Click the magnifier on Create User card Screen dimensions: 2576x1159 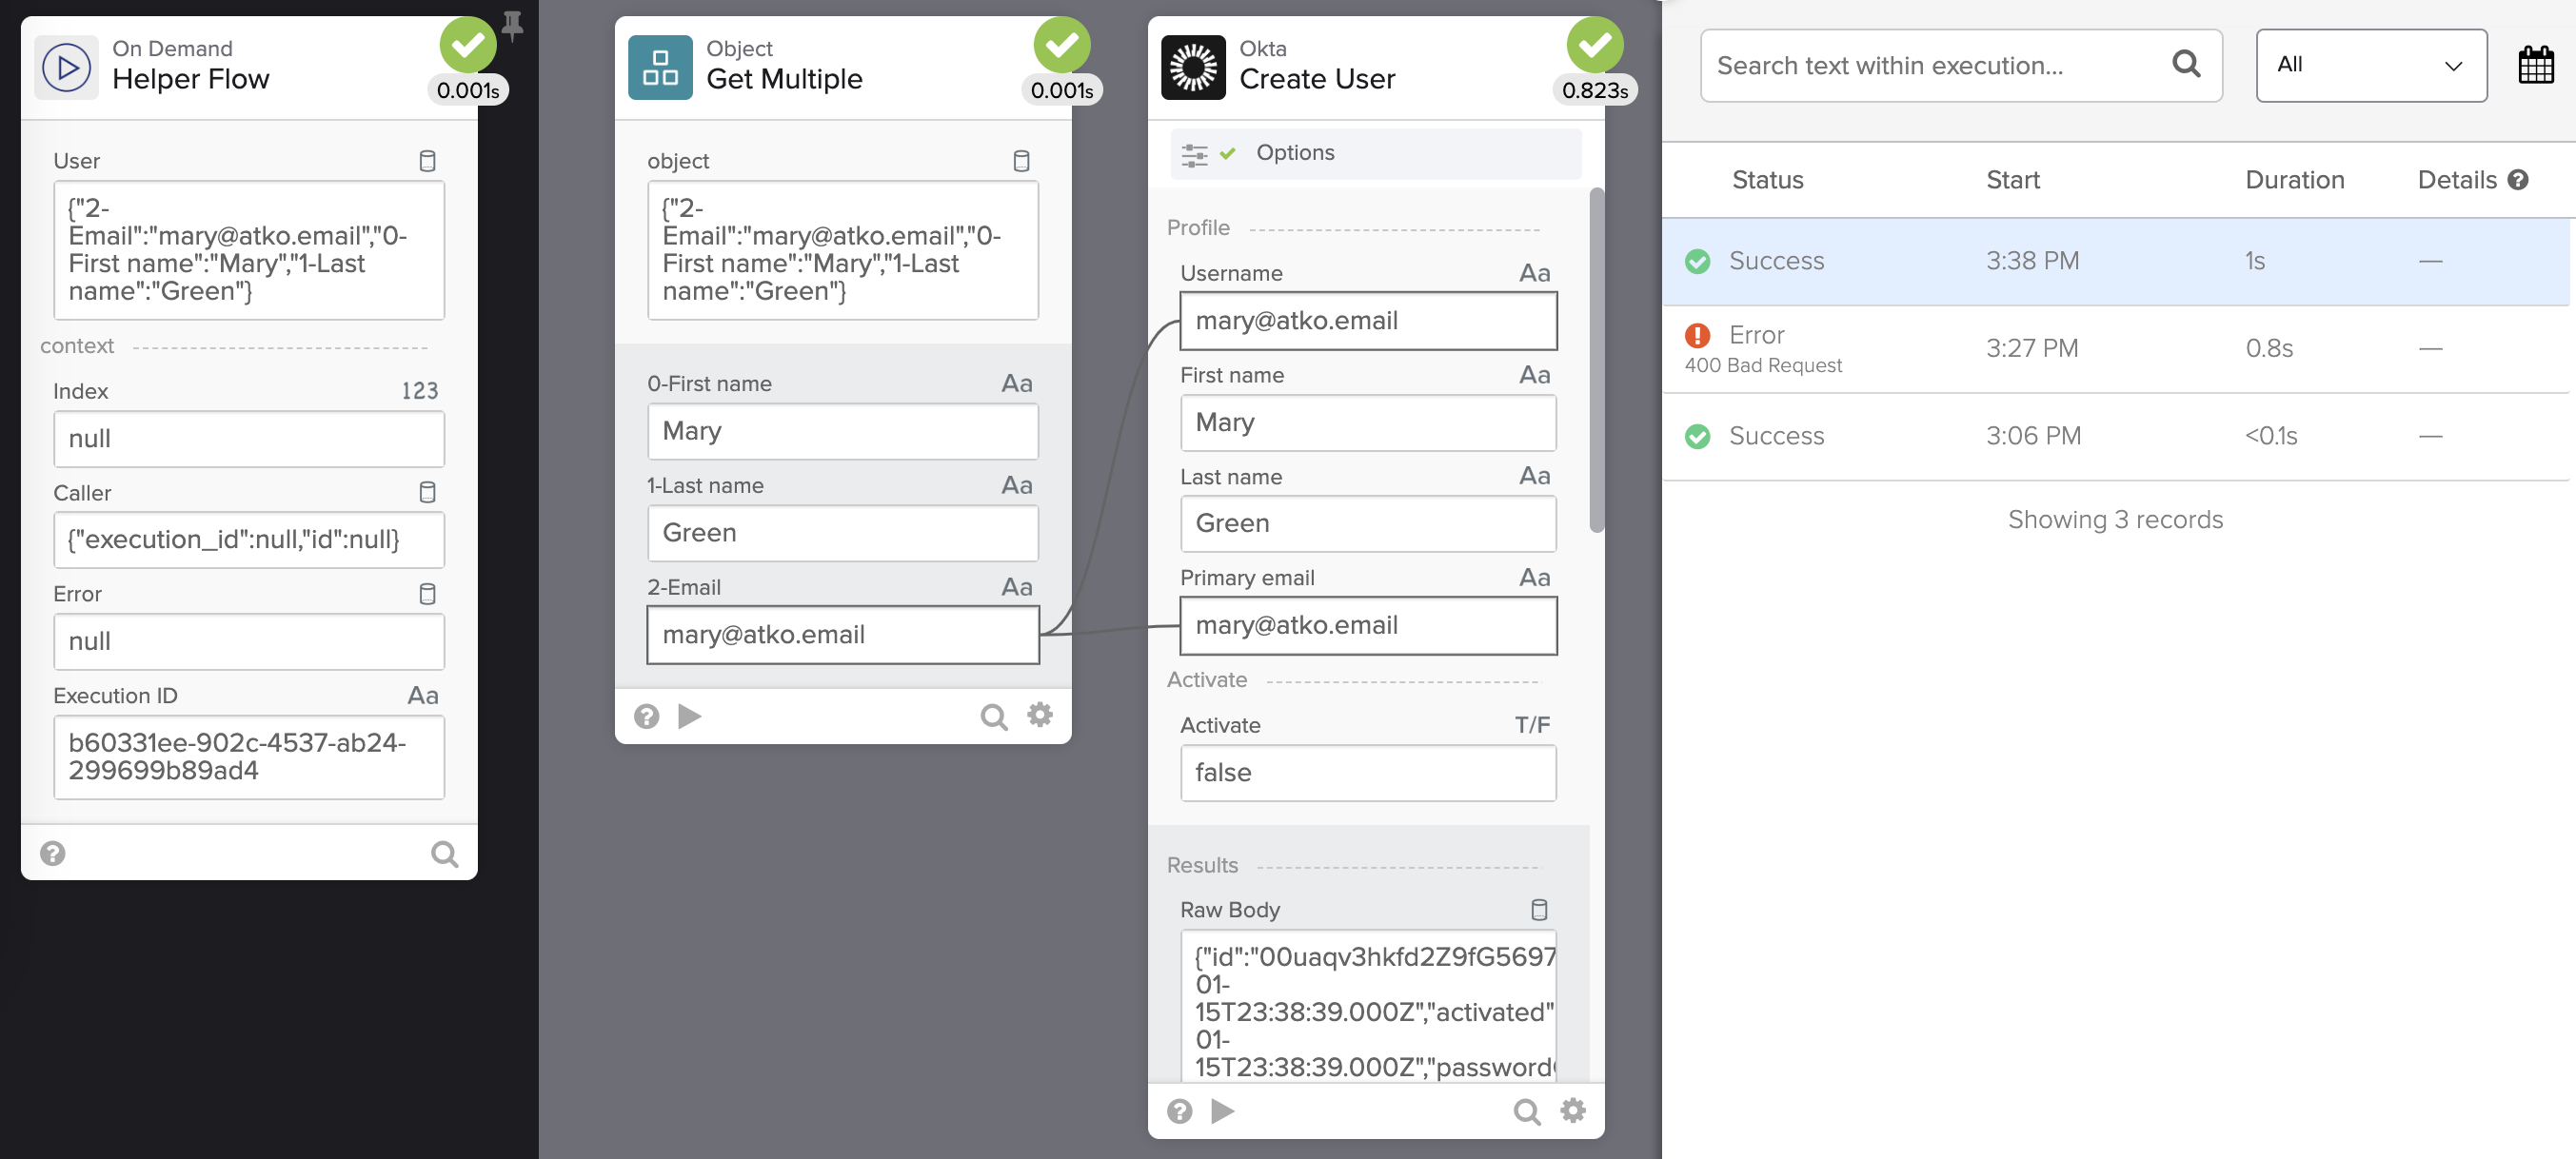click(x=1526, y=1111)
